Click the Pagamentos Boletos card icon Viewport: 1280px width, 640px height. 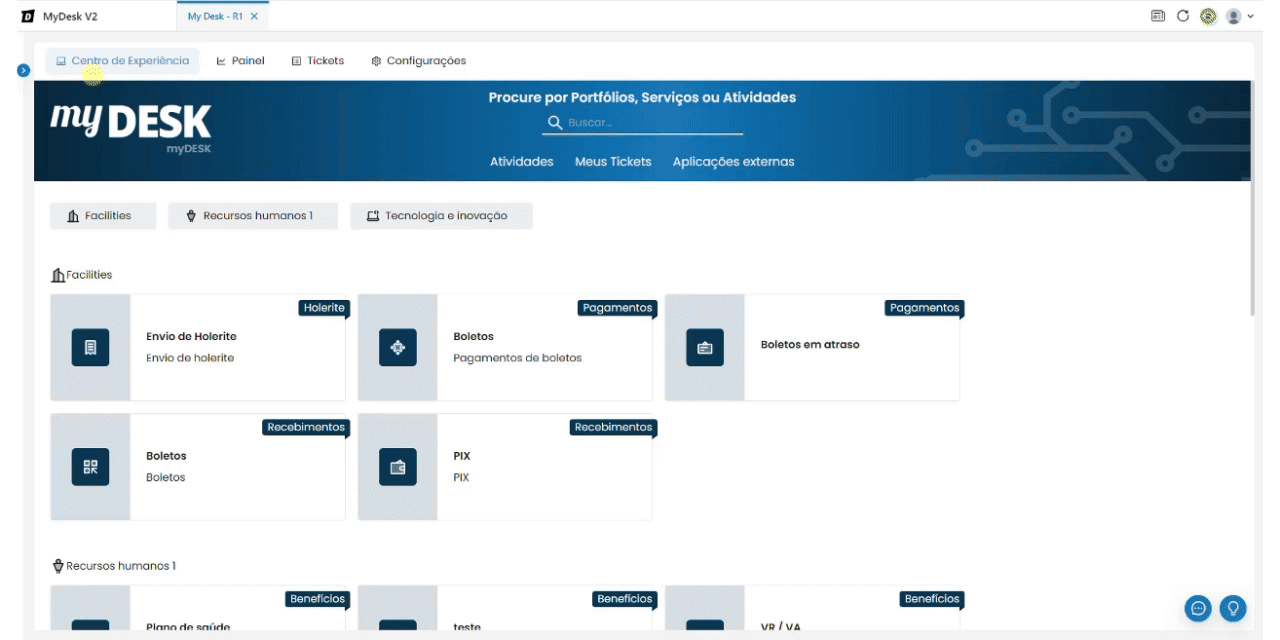397,347
